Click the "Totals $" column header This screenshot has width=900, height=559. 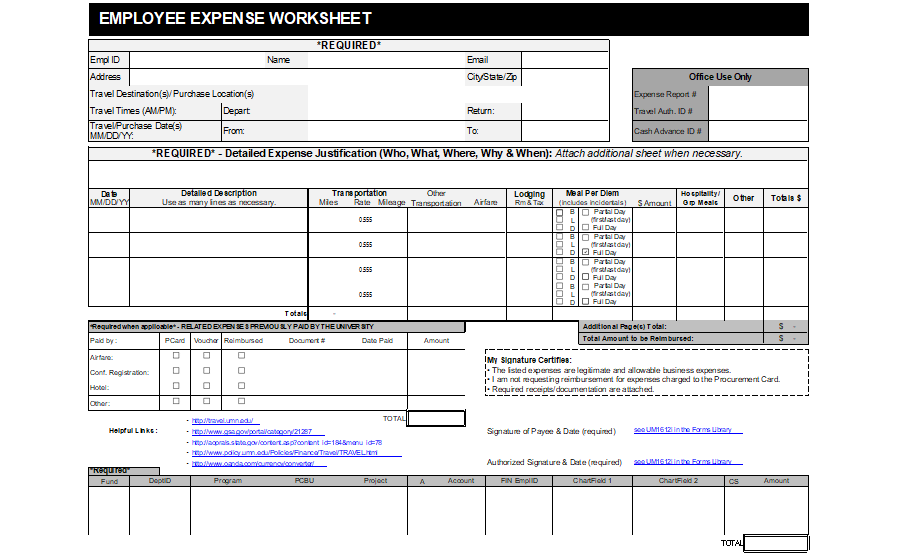786,198
